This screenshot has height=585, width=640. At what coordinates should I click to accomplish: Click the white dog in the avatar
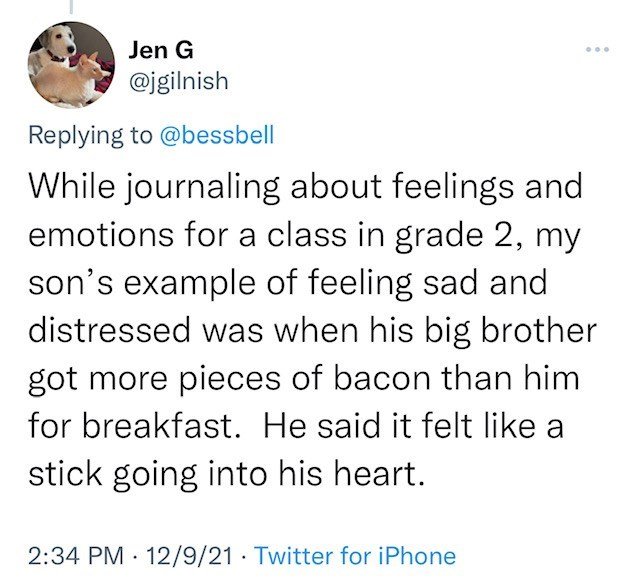[55, 45]
